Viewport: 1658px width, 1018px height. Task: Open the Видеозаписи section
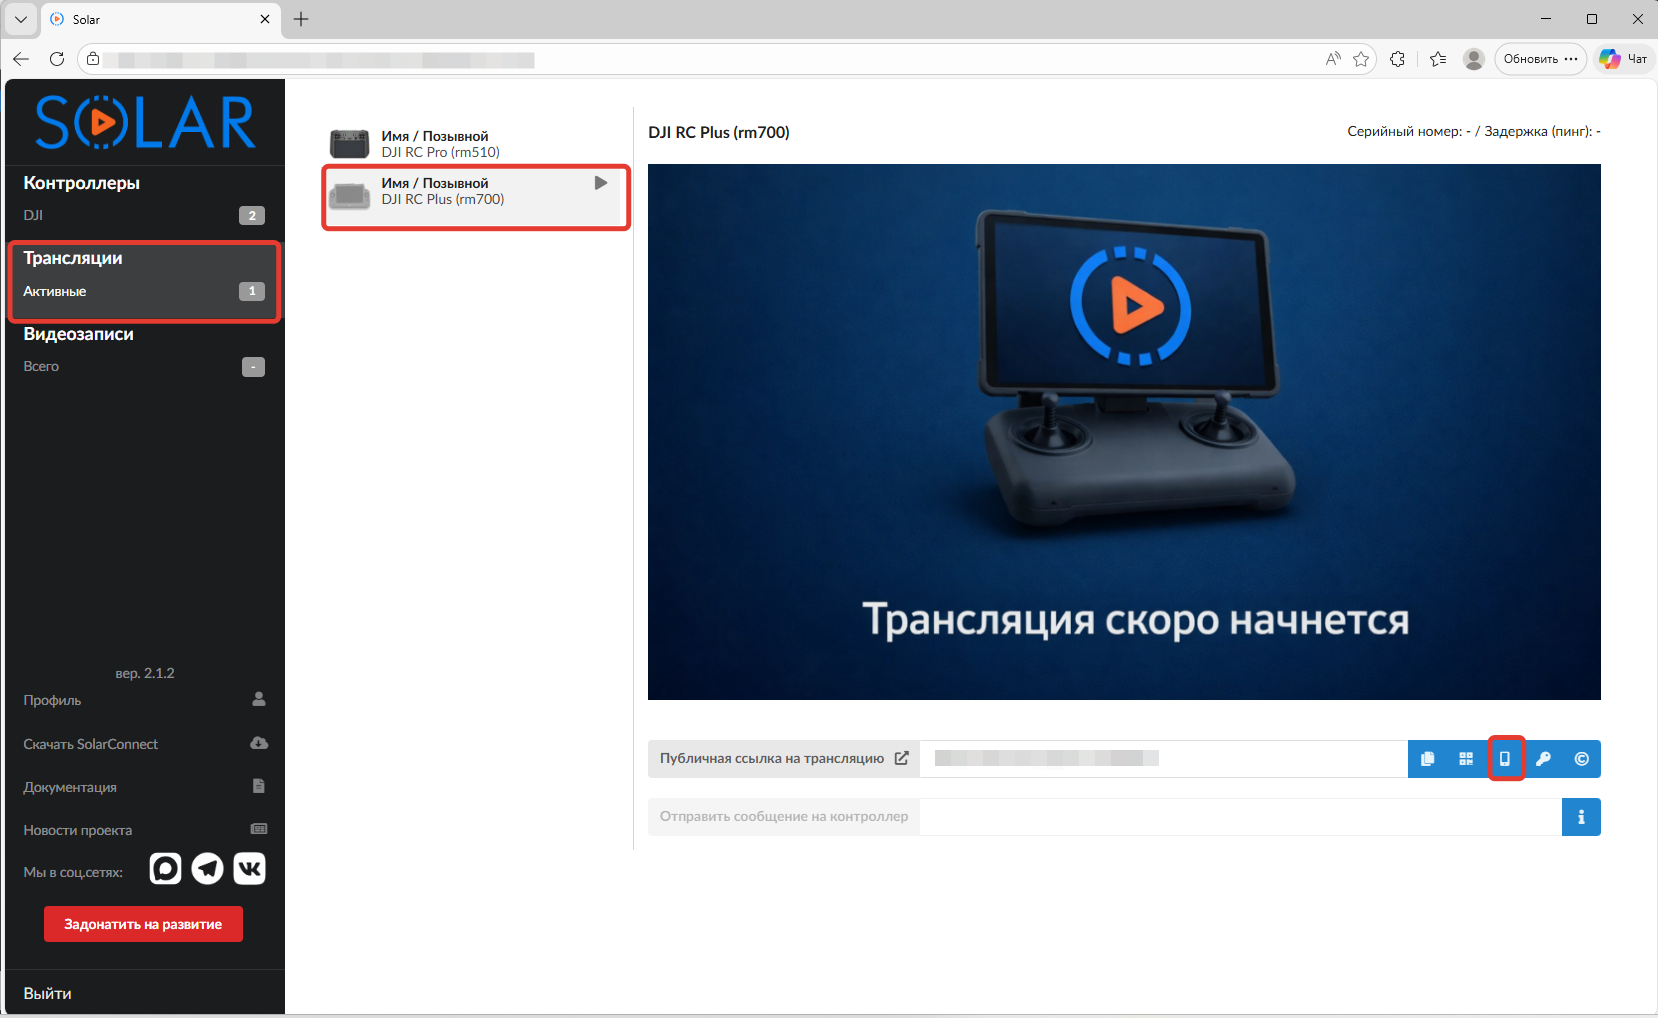pyautogui.click(x=79, y=334)
